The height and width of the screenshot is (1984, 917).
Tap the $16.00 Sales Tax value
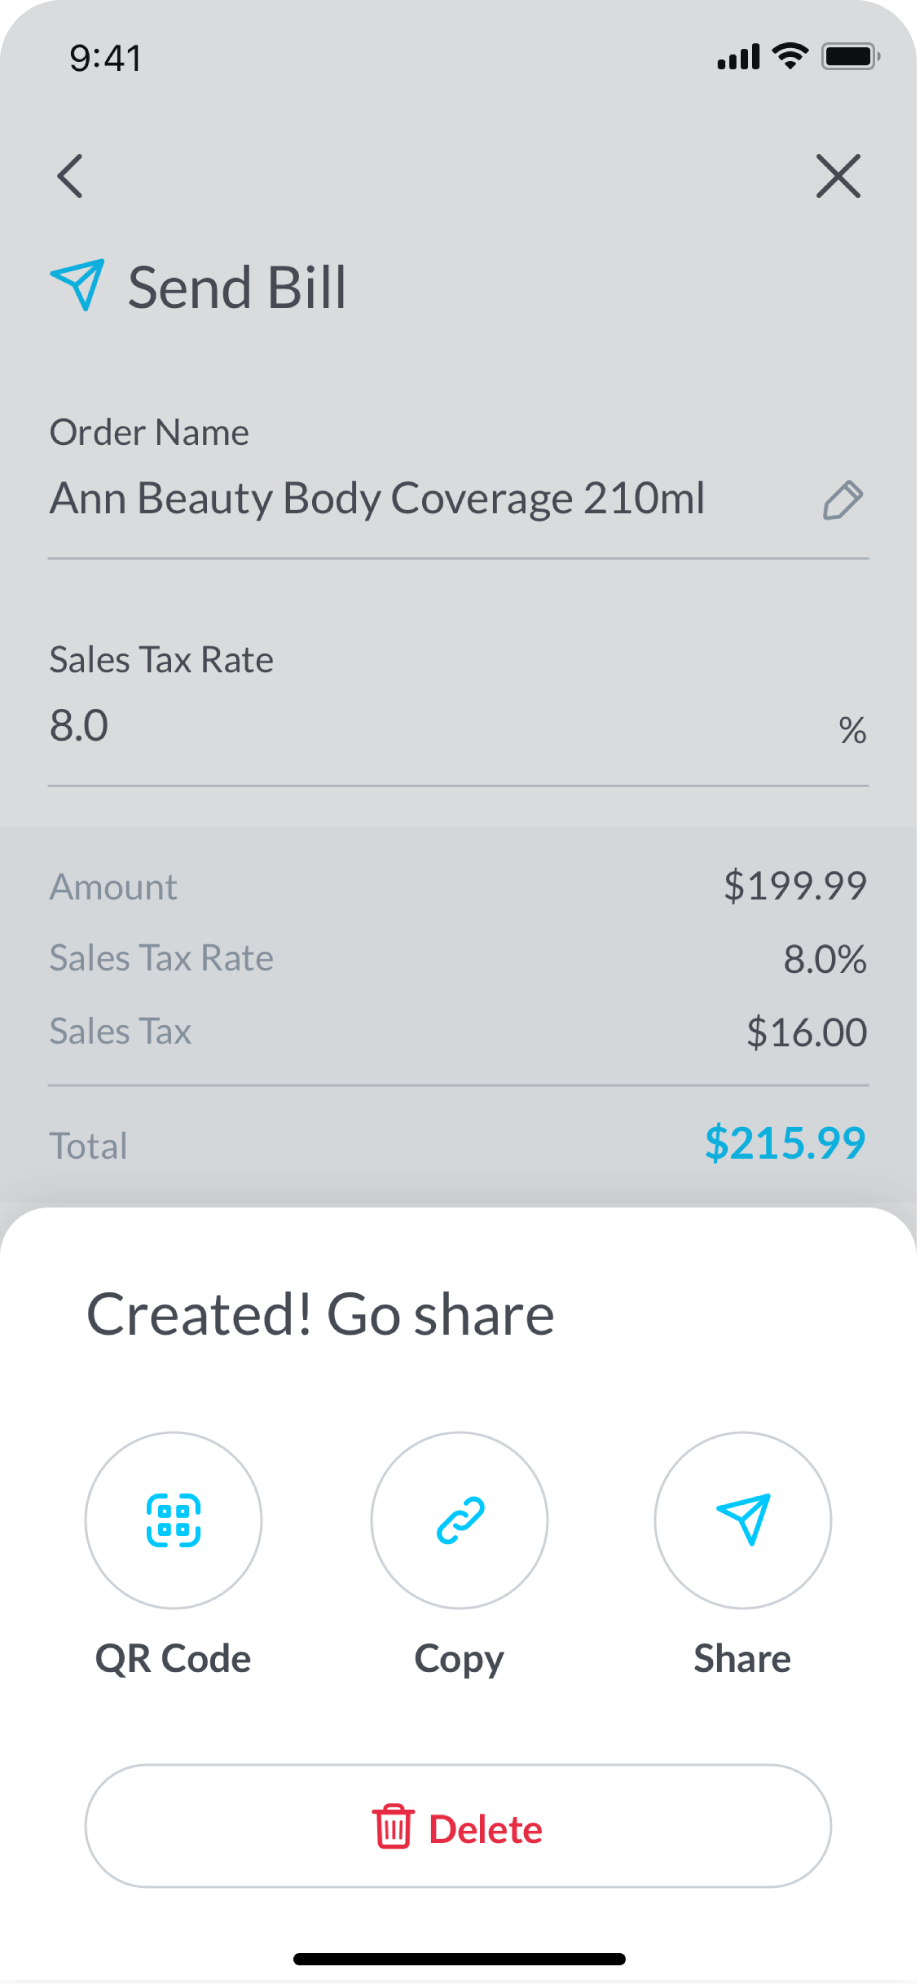point(806,1032)
